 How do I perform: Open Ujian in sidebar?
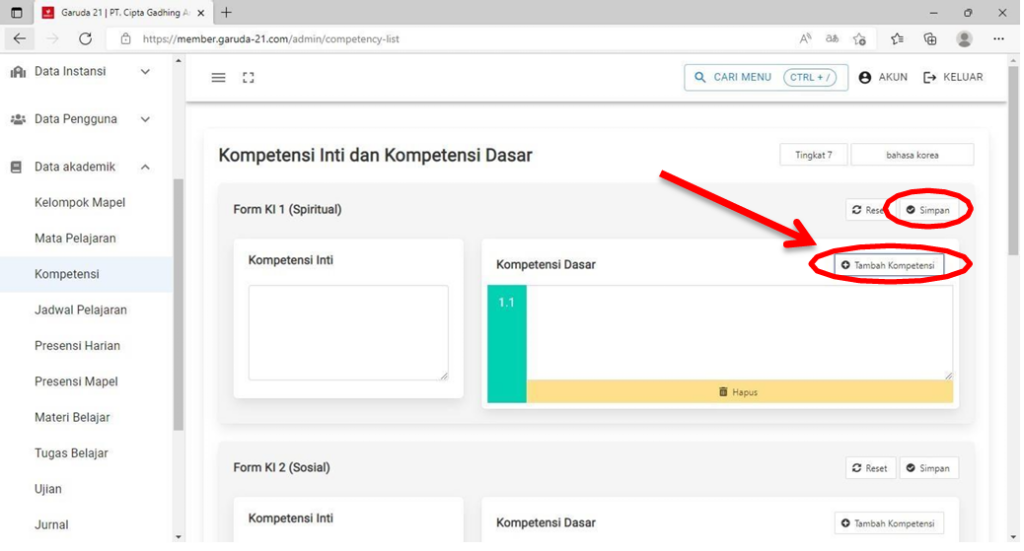48,489
